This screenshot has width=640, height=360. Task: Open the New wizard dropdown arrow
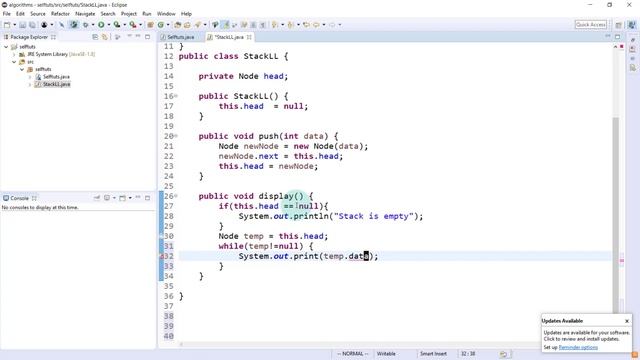pos(14,25)
